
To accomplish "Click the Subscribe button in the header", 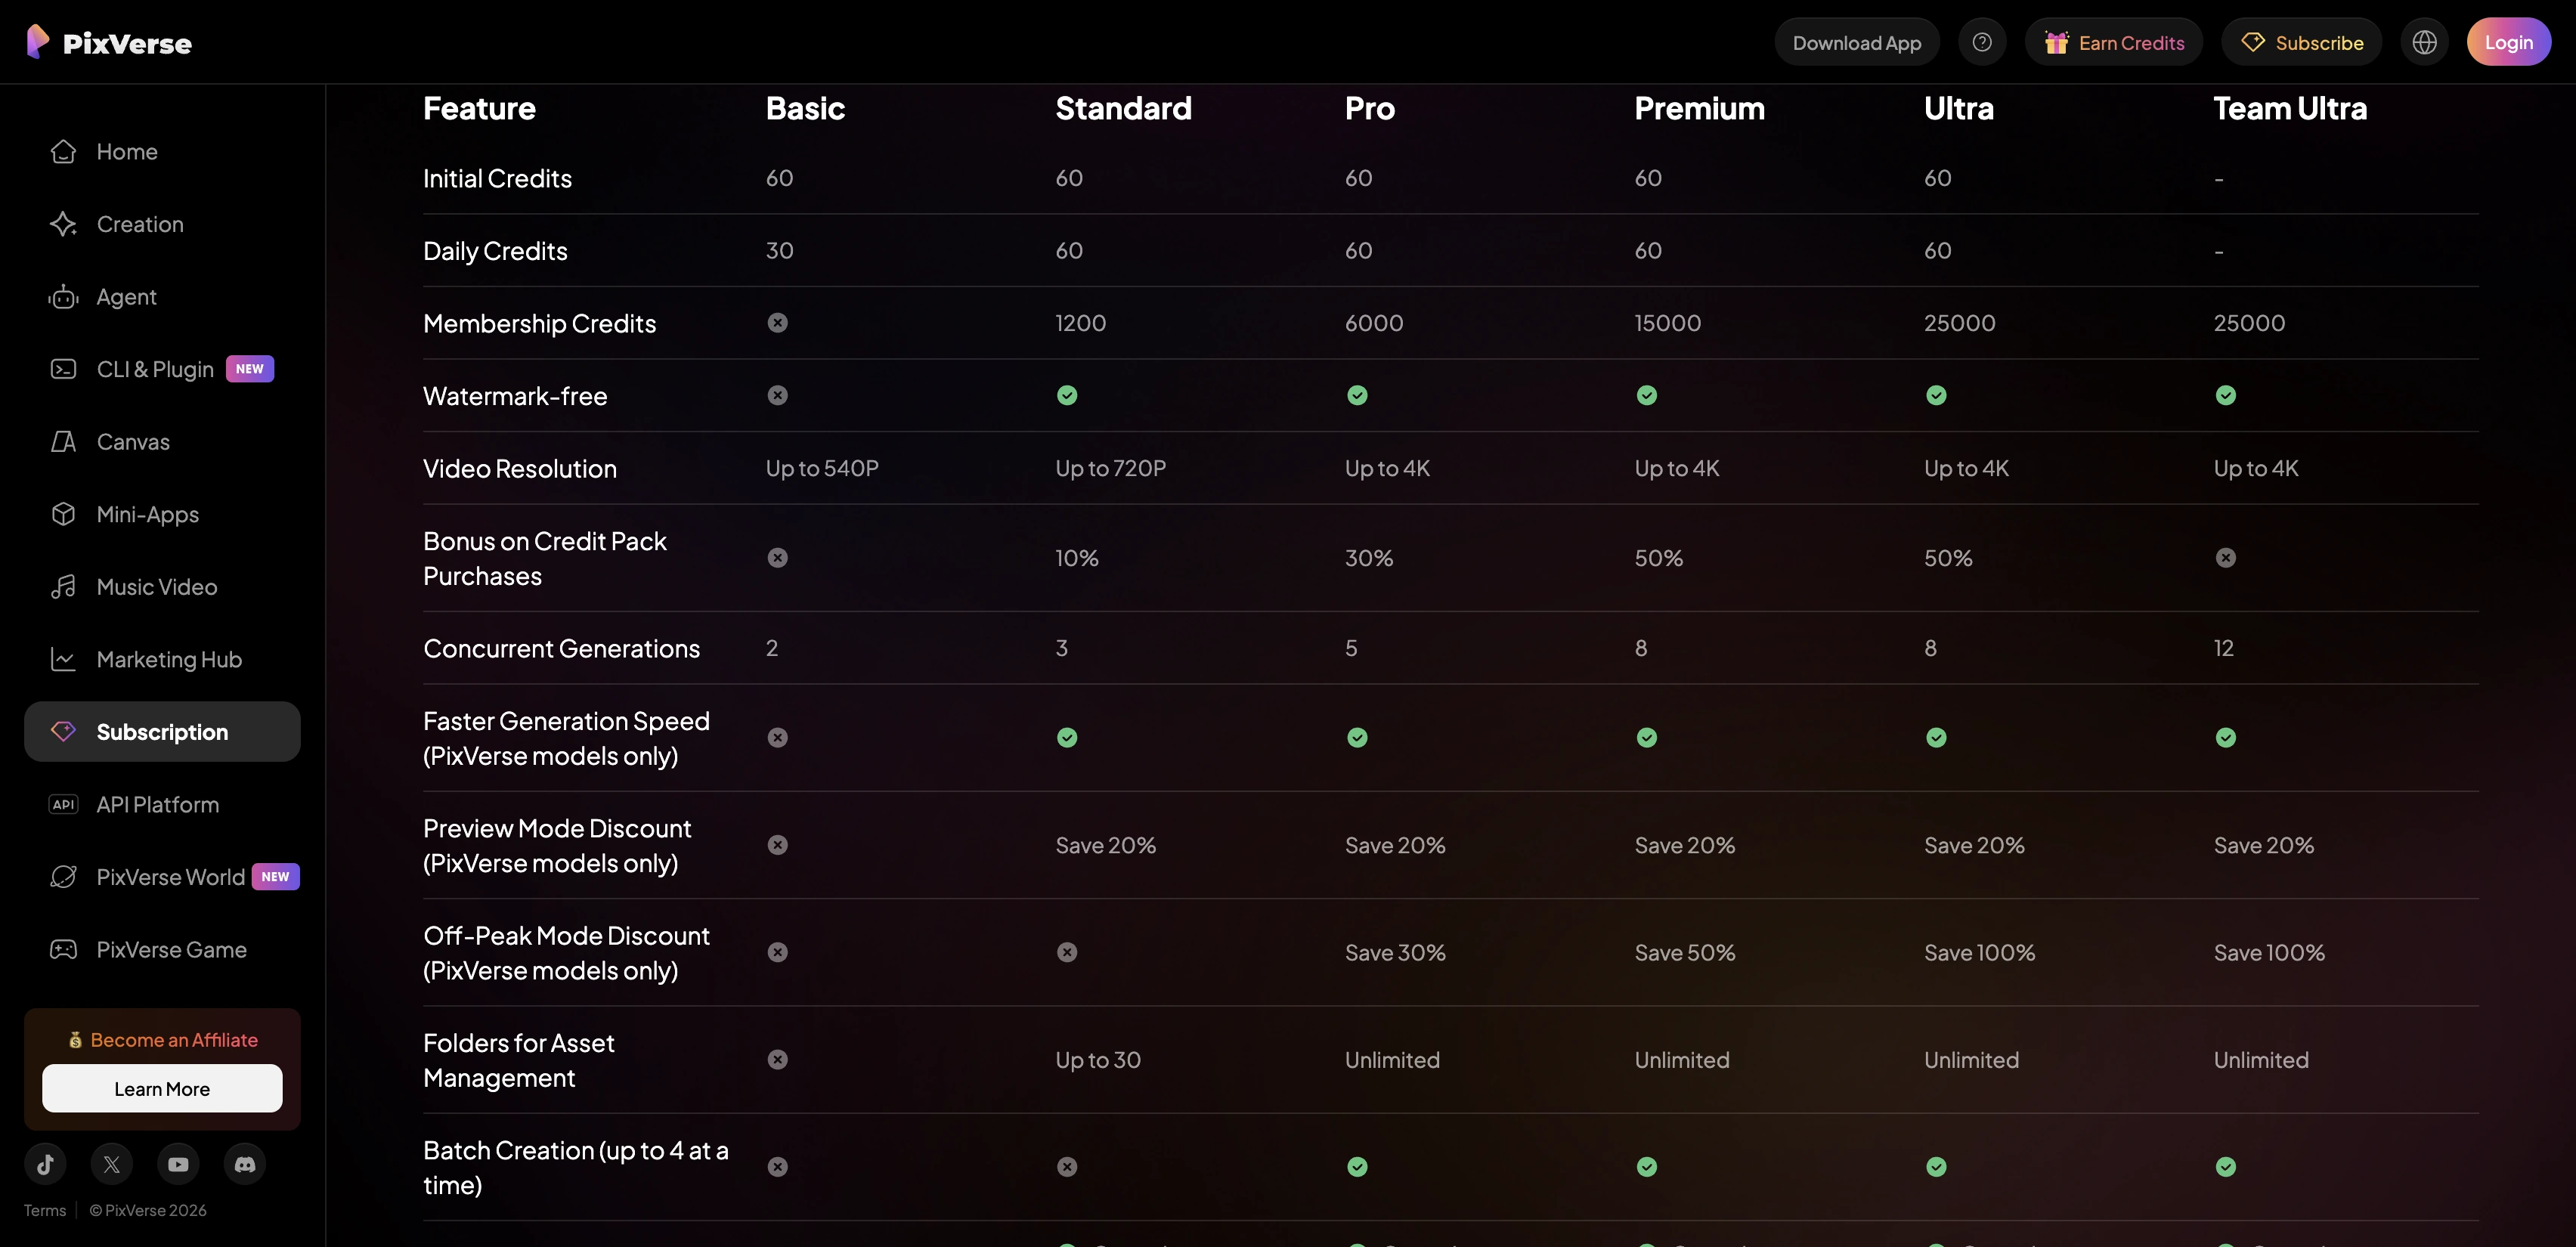I will [x=2302, y=42].
